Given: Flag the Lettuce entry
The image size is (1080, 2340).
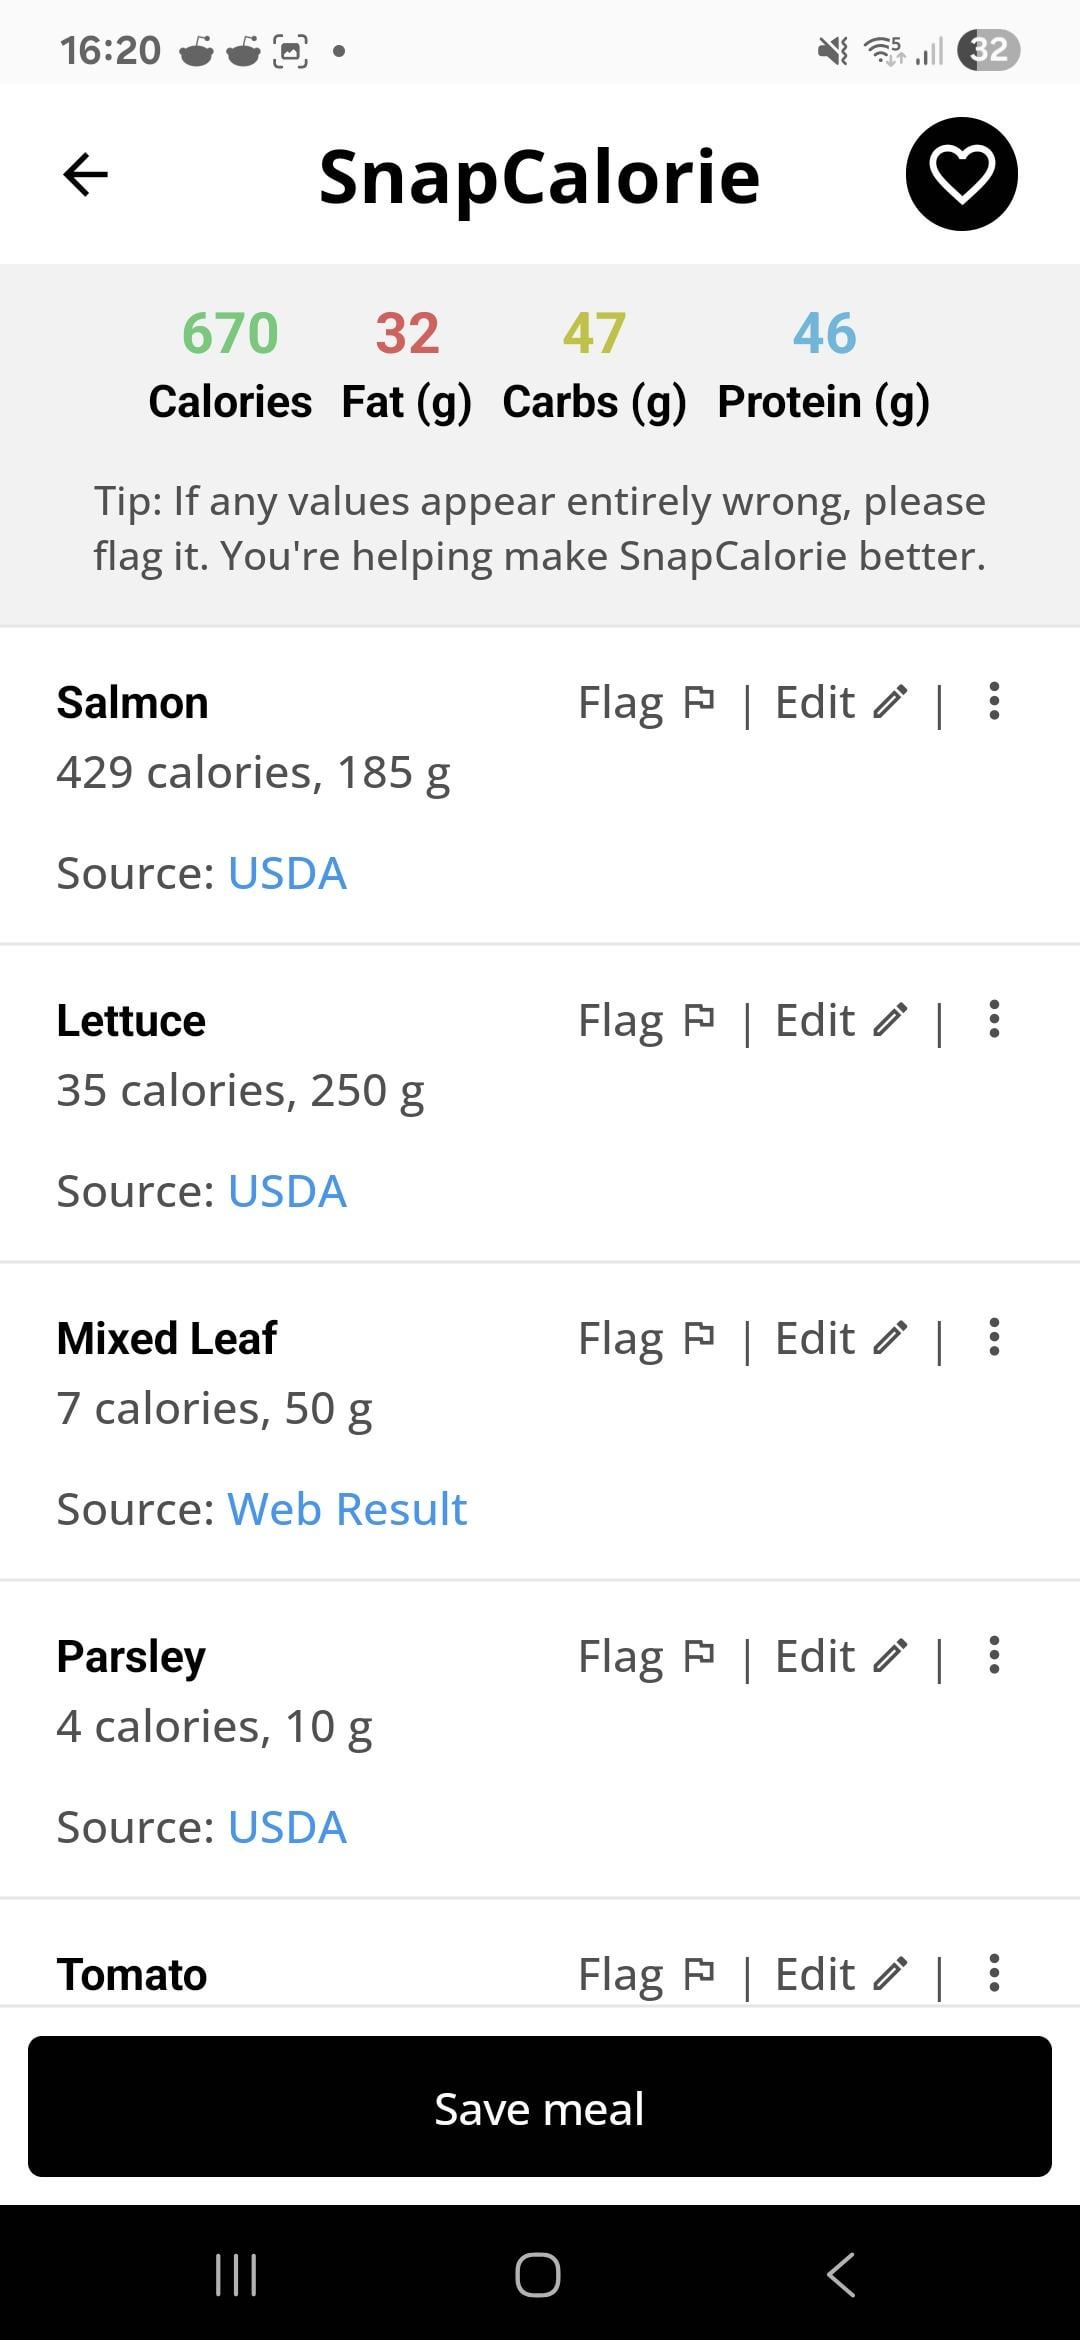Looking at the screenshot, I should pos(646,1021).
